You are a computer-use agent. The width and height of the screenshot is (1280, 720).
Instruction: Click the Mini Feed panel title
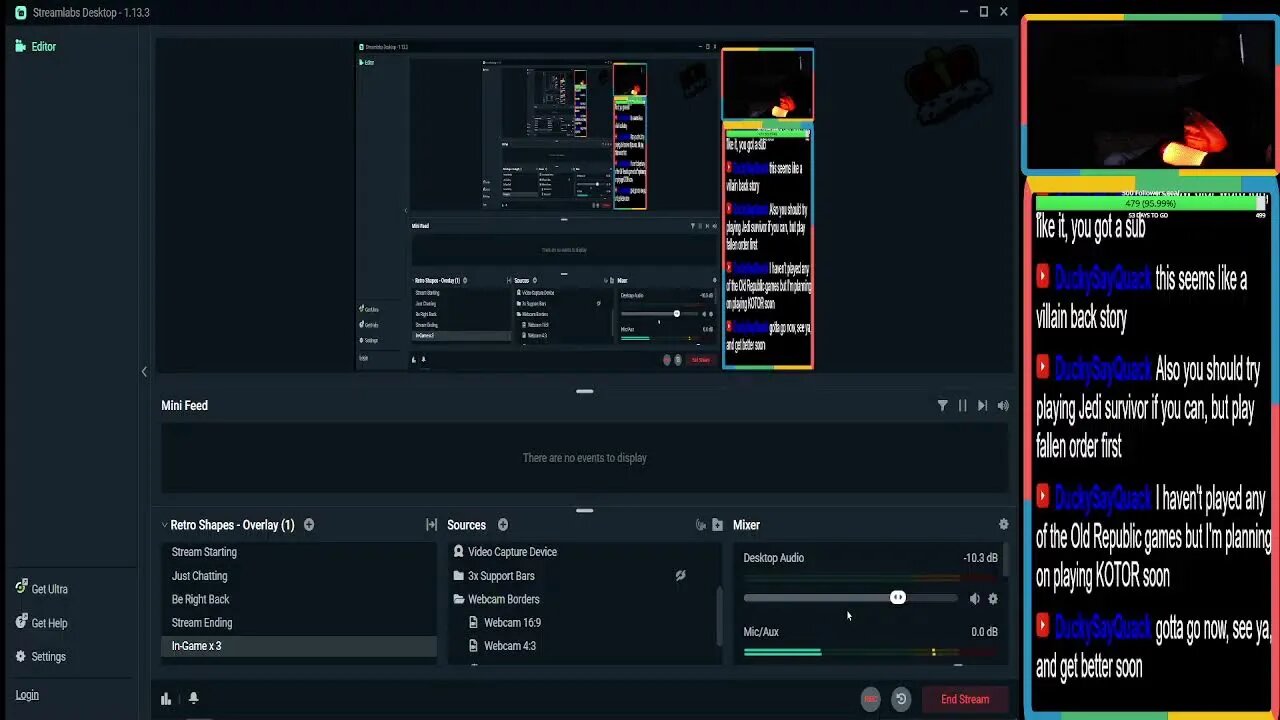(x=185, y=405)
